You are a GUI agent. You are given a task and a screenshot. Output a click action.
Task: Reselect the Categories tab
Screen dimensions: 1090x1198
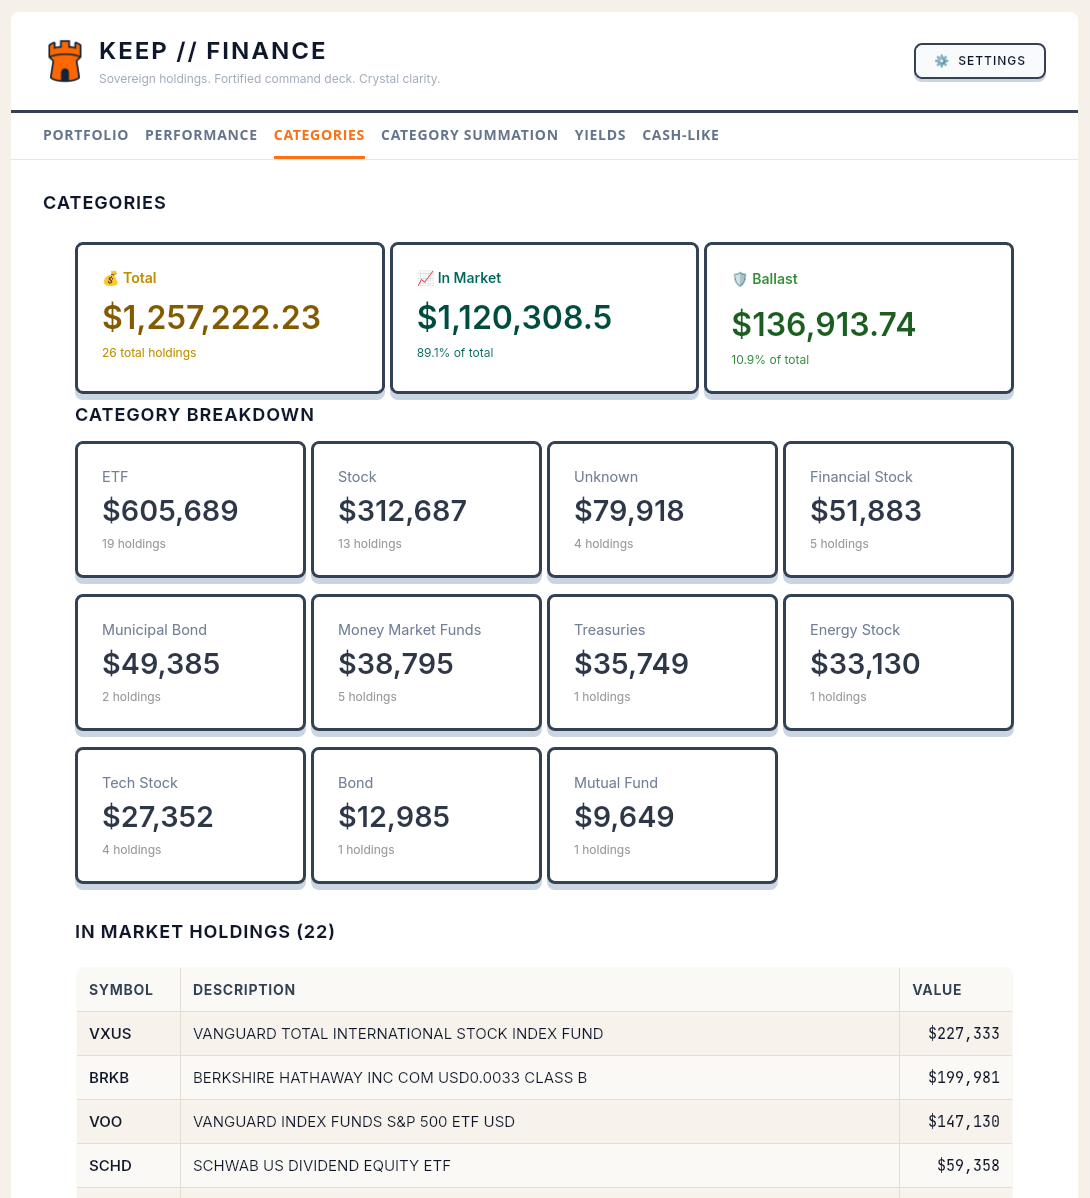pos(319,135)
